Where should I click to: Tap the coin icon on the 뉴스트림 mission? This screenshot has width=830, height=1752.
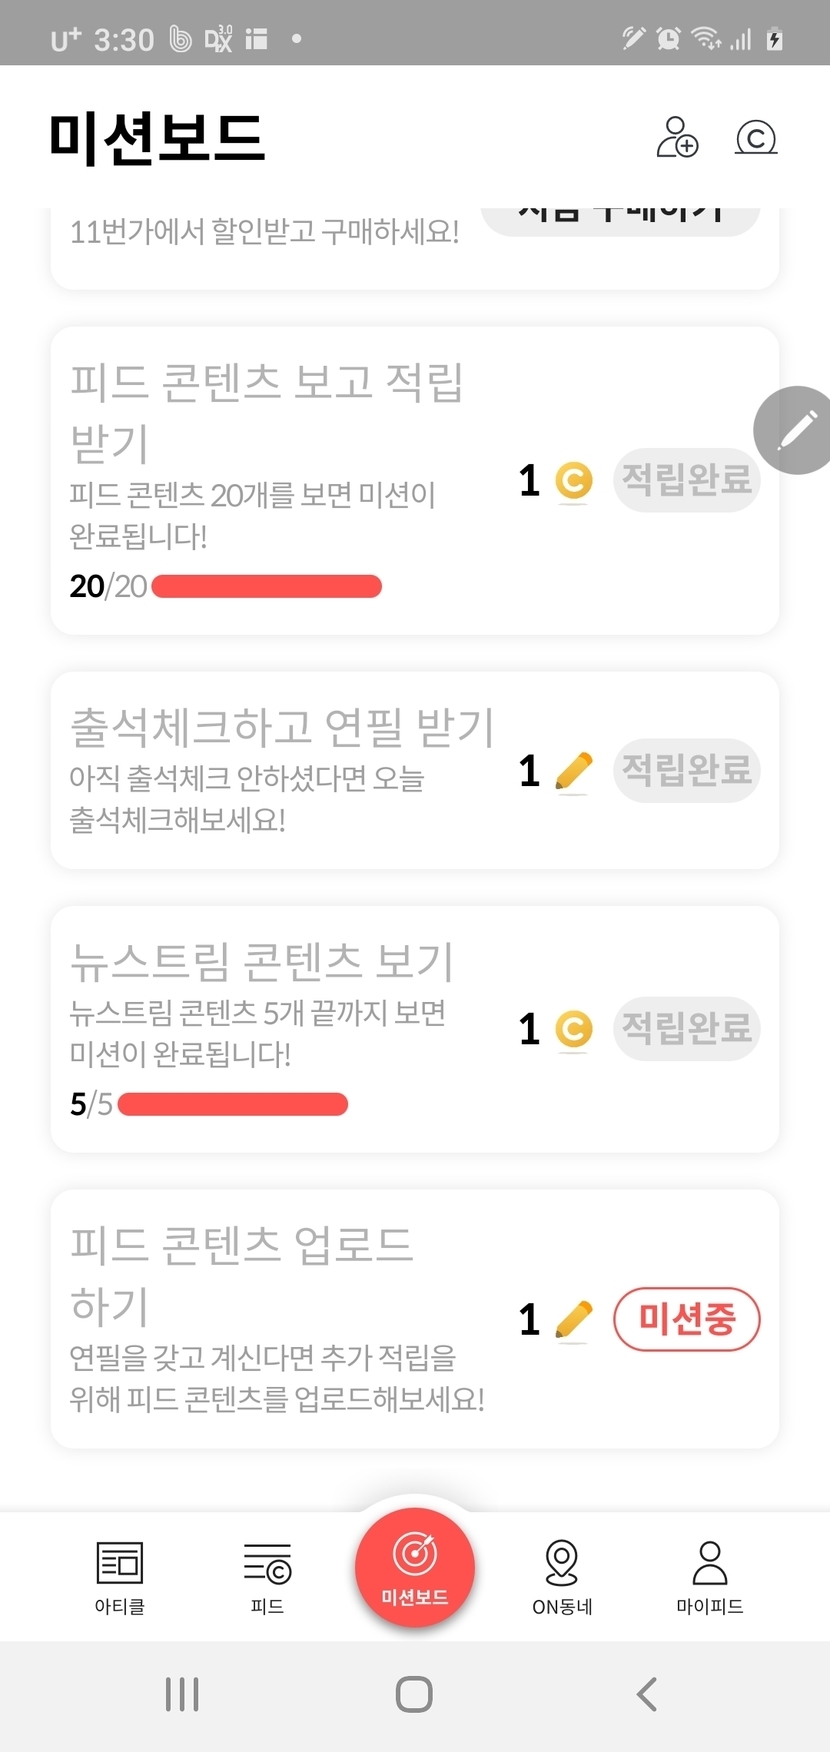coord(573,1029)
